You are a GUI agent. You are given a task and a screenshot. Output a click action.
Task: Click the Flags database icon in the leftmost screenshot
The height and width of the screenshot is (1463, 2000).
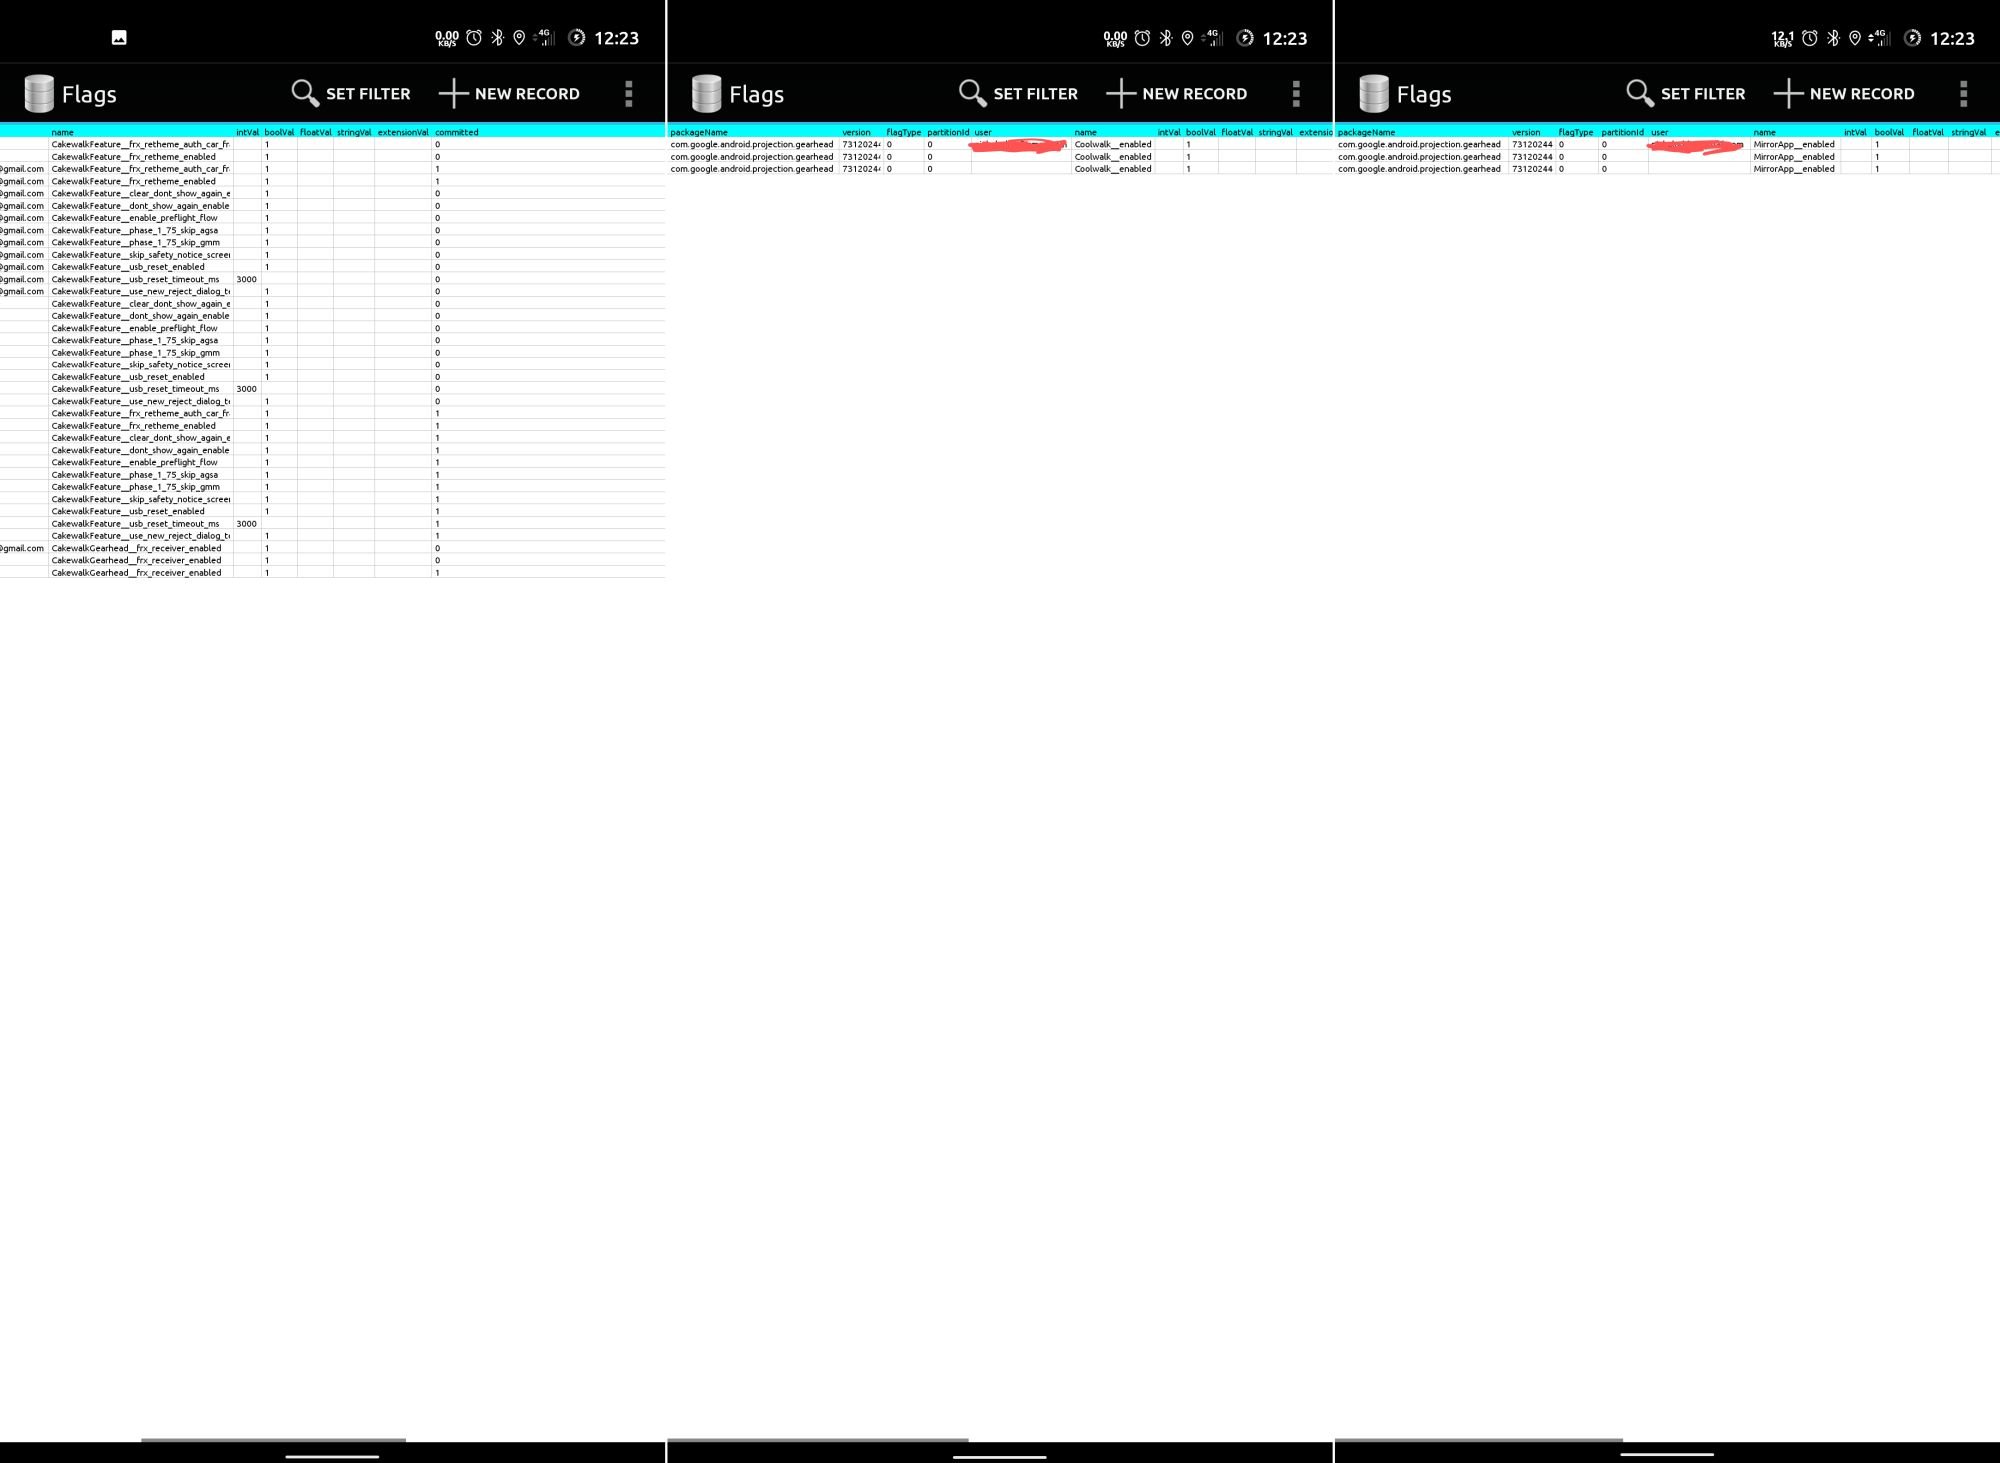[39, 94]
